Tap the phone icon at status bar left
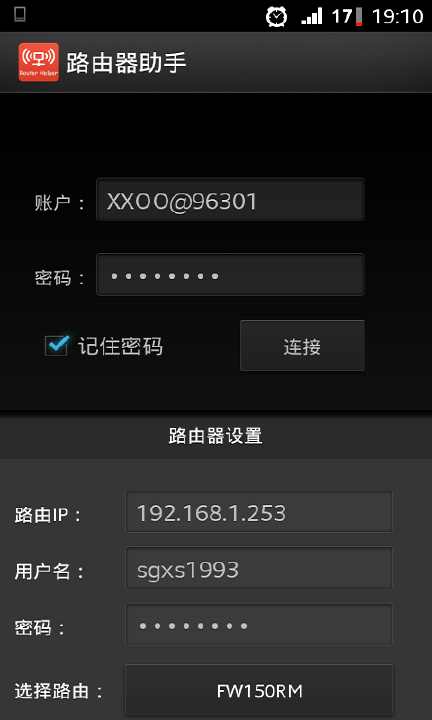The image size is (432, 720). [x=20, y=14]
